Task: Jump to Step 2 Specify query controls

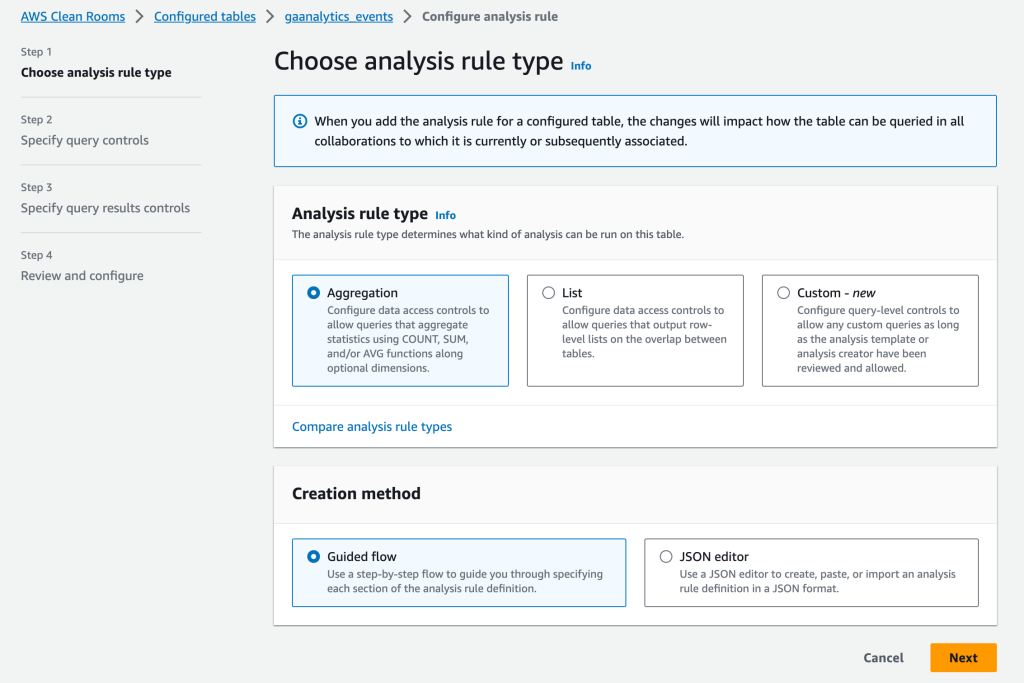Action: coord(87,140)
